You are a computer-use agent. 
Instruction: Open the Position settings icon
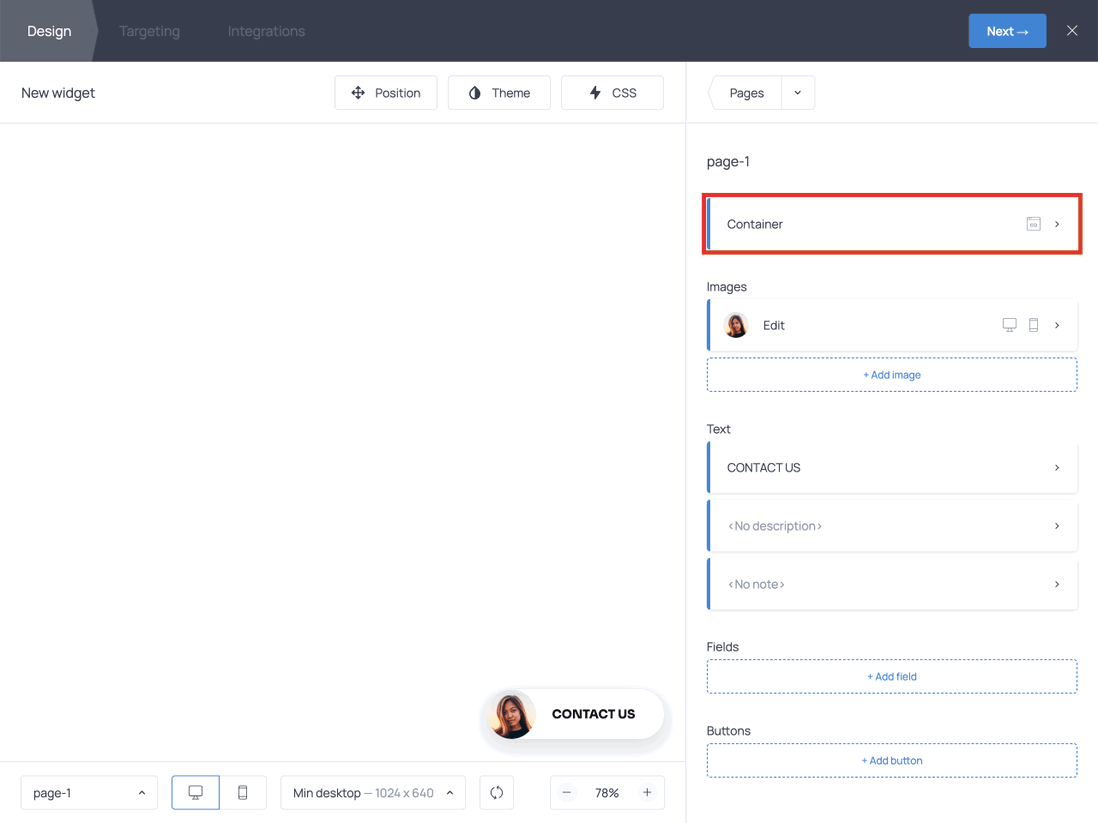click(358, 92)
